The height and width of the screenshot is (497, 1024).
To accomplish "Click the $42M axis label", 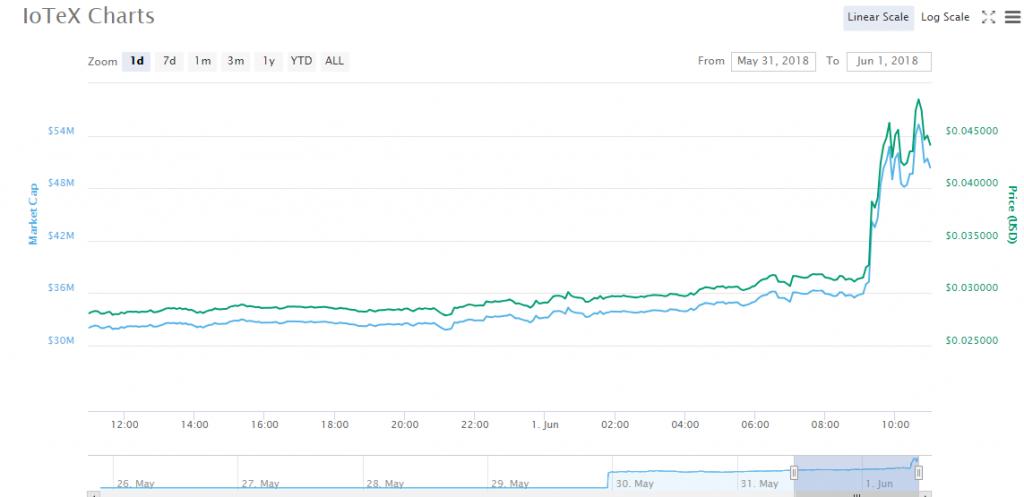I will [x=61, y=236].
